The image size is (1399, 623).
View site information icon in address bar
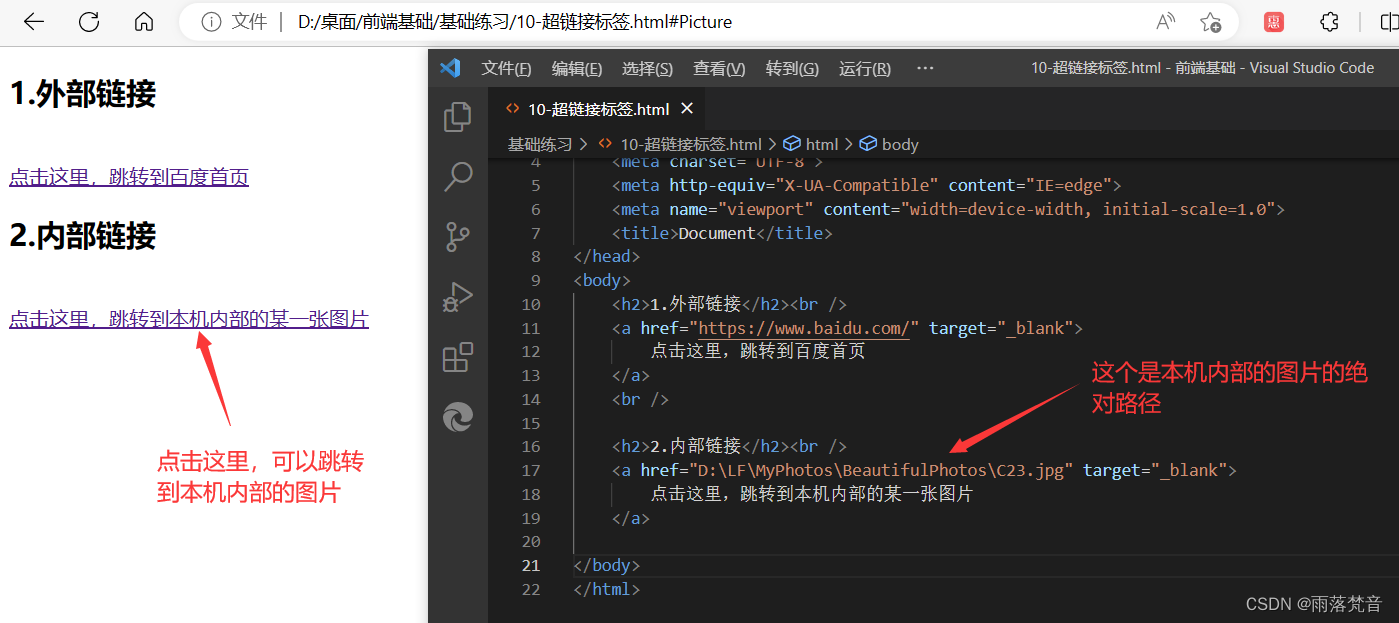[211, 22]
